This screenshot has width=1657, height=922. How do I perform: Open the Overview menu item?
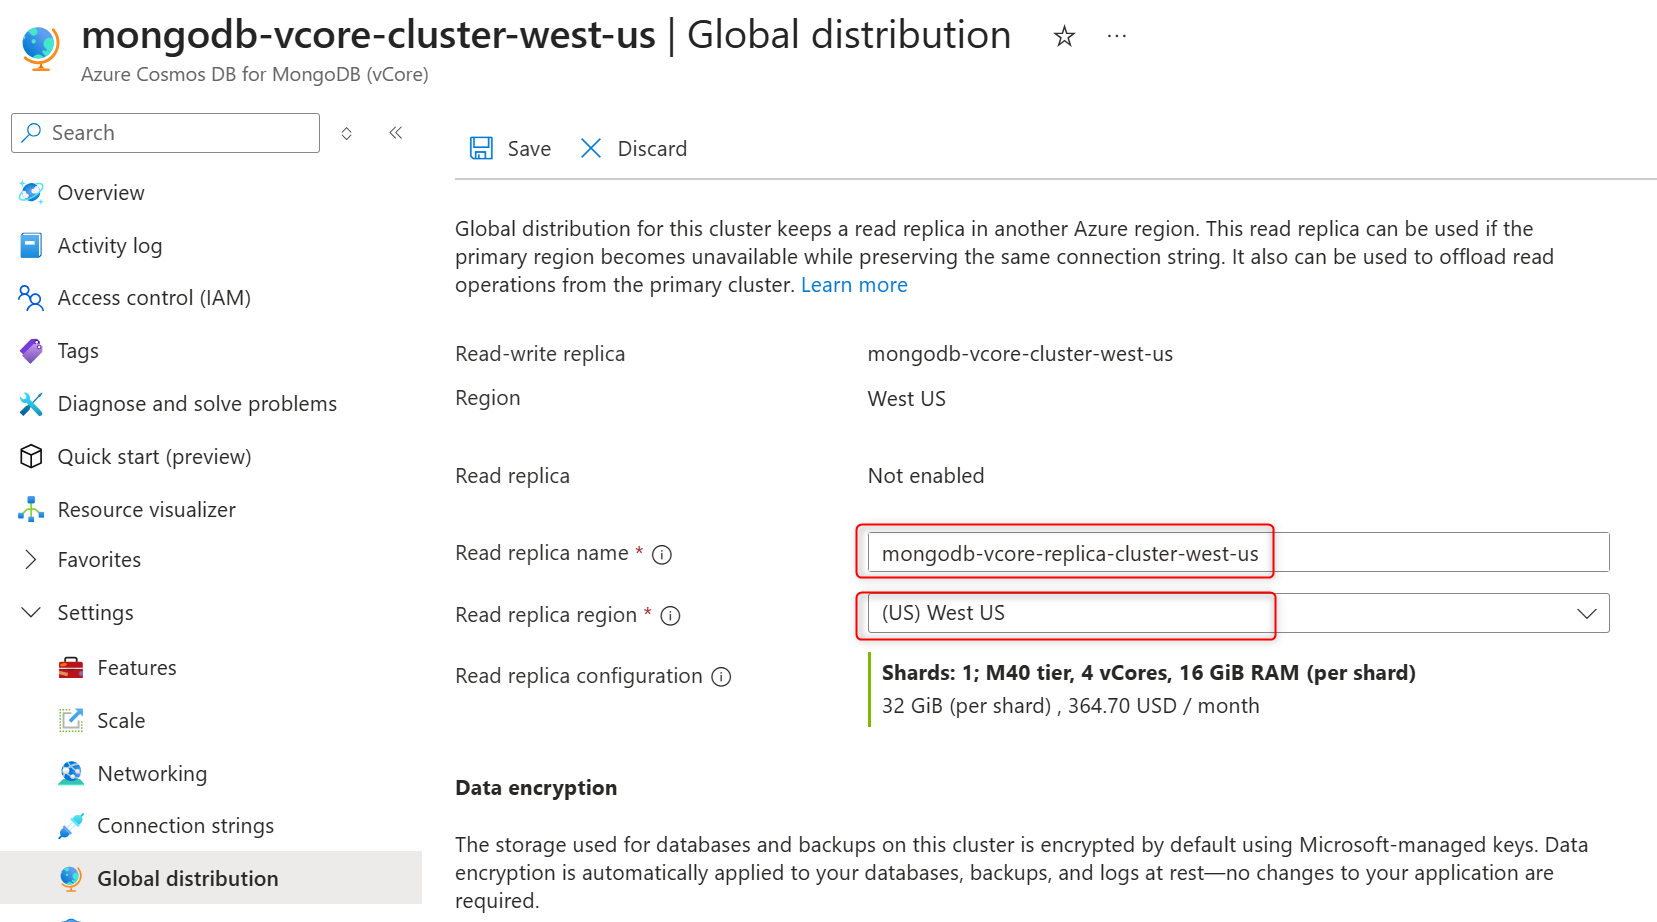[101, 193]
